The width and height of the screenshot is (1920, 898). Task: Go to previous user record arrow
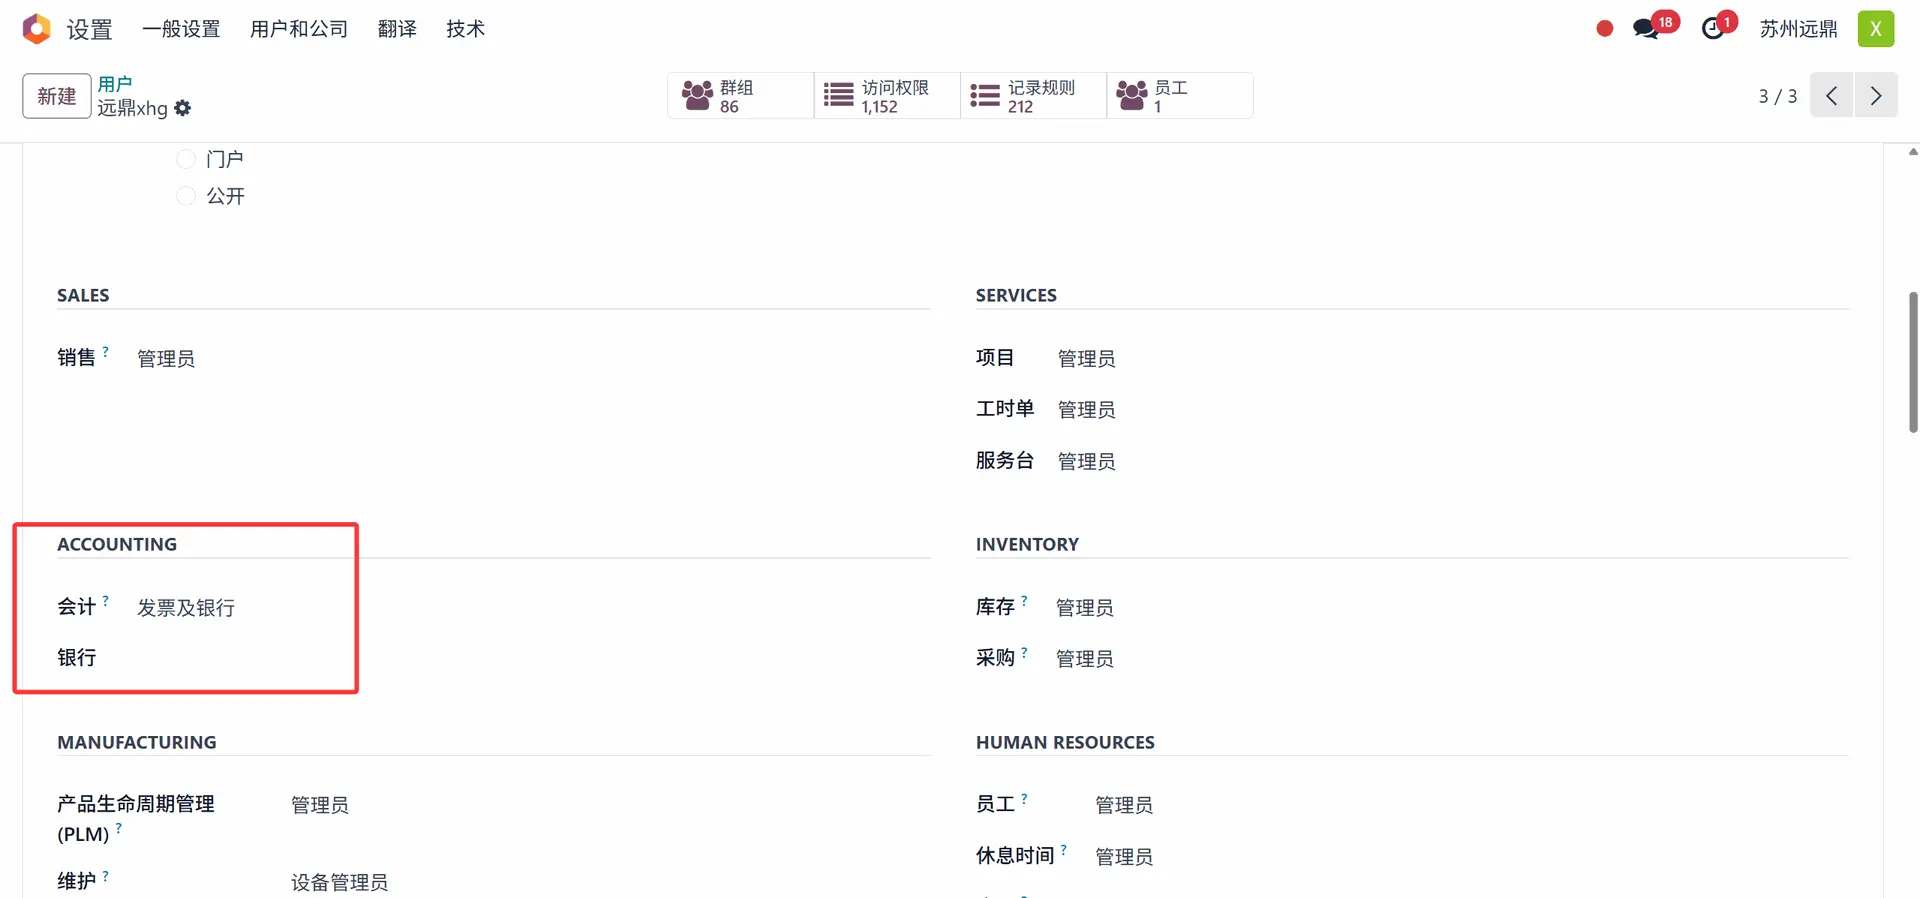1831,96
